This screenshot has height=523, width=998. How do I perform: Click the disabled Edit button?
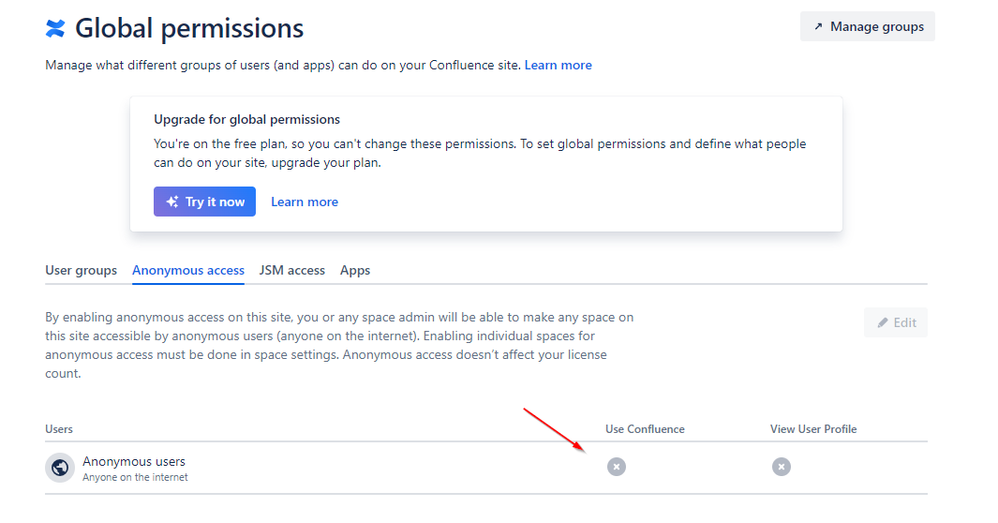click(x=896, y=322)
